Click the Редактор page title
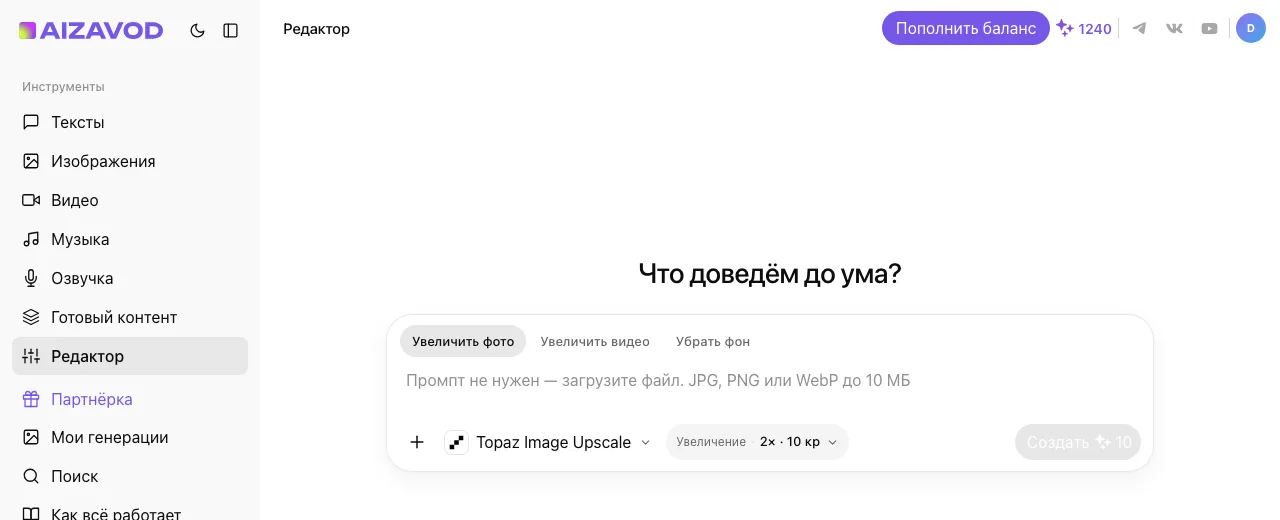The width and height of the screenshot is (1280, 520). (x=317, y=29)
